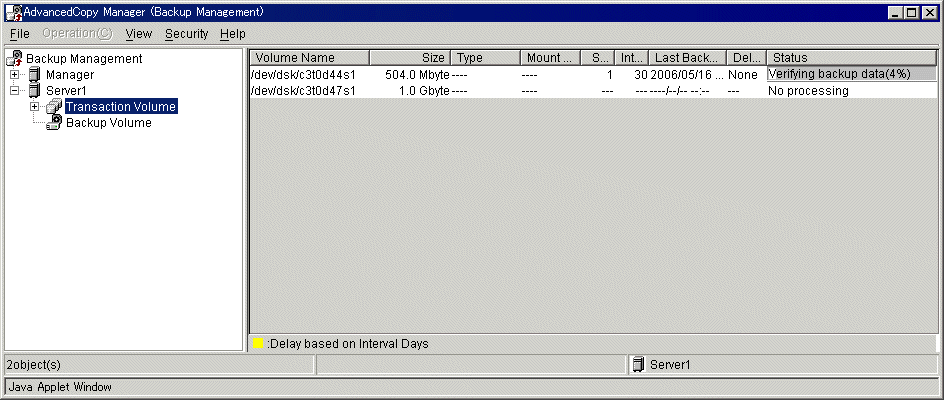
Task: Select Backup Volume tree label
Action: pyautogui.click(x=108, y=123)
